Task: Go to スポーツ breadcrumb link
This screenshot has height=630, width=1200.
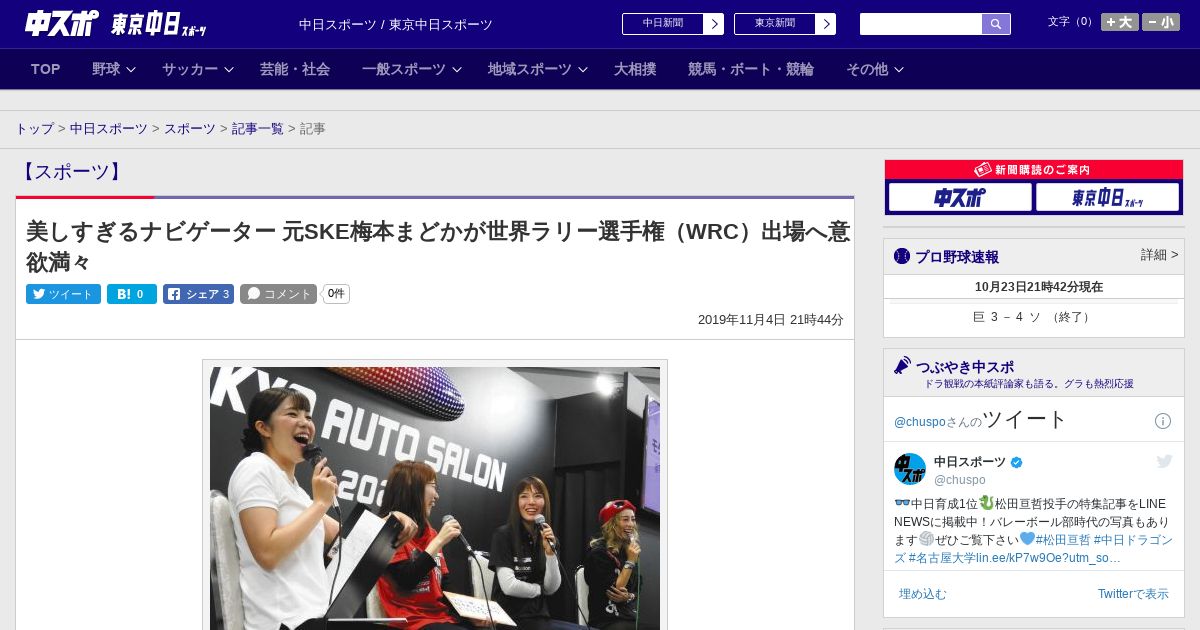Action: pos(190,129)
